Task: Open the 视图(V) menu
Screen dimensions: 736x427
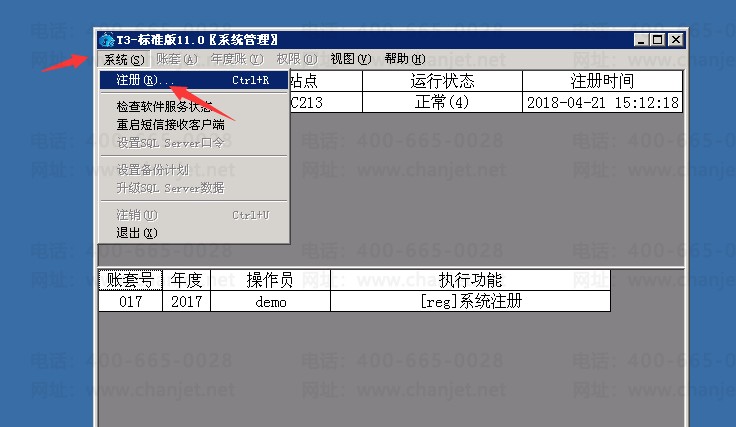Action: click(x=351, y=60)
